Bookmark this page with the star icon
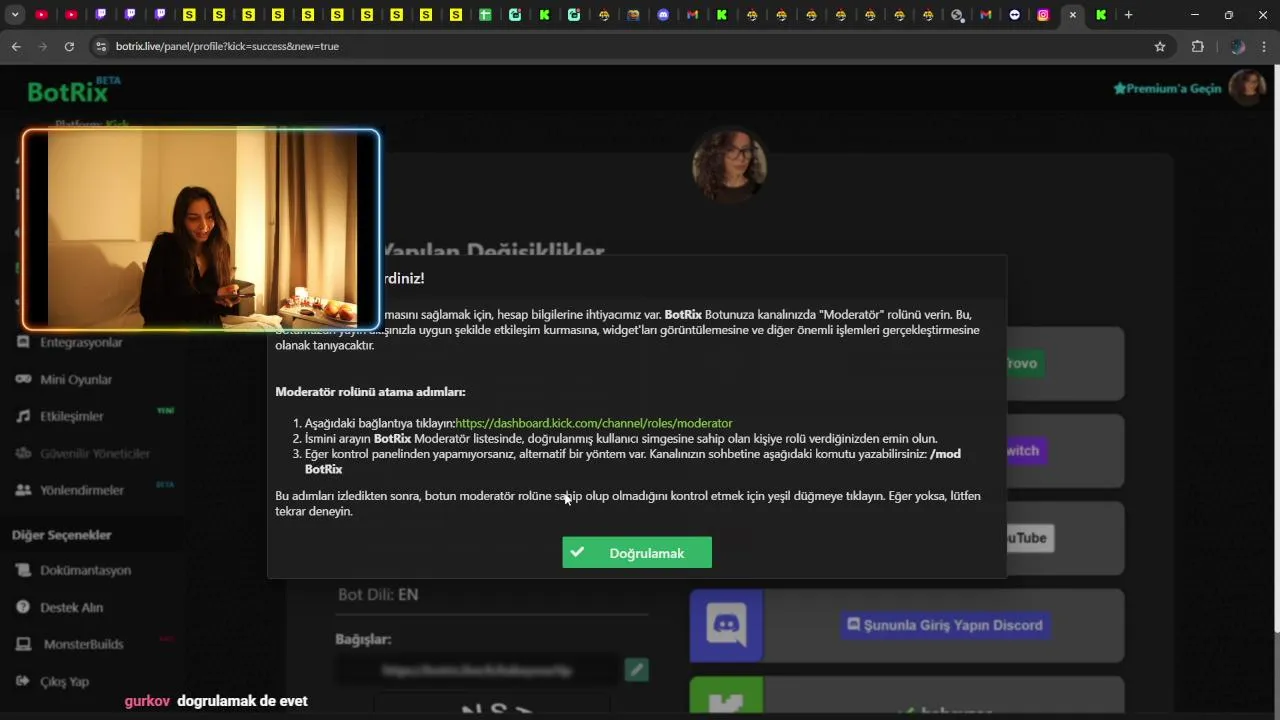 1160,46
